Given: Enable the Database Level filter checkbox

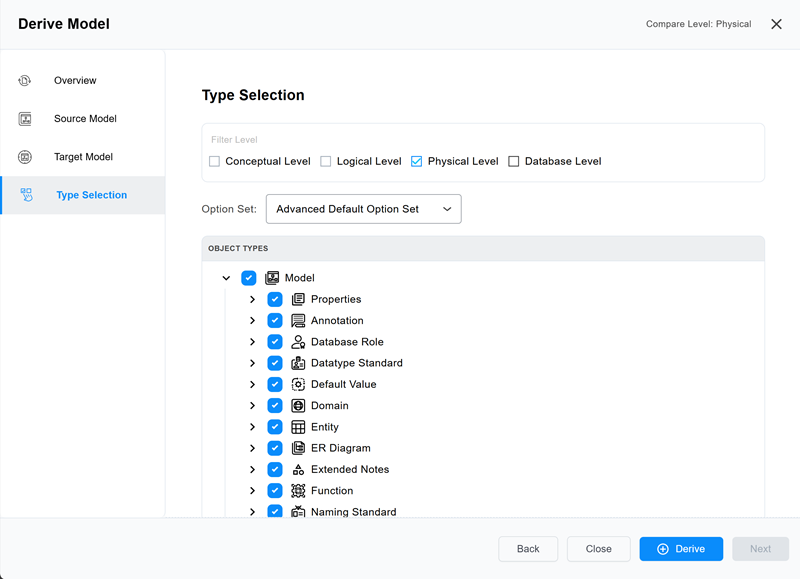Looking at the screenshot, I should [x=514, y=161].
